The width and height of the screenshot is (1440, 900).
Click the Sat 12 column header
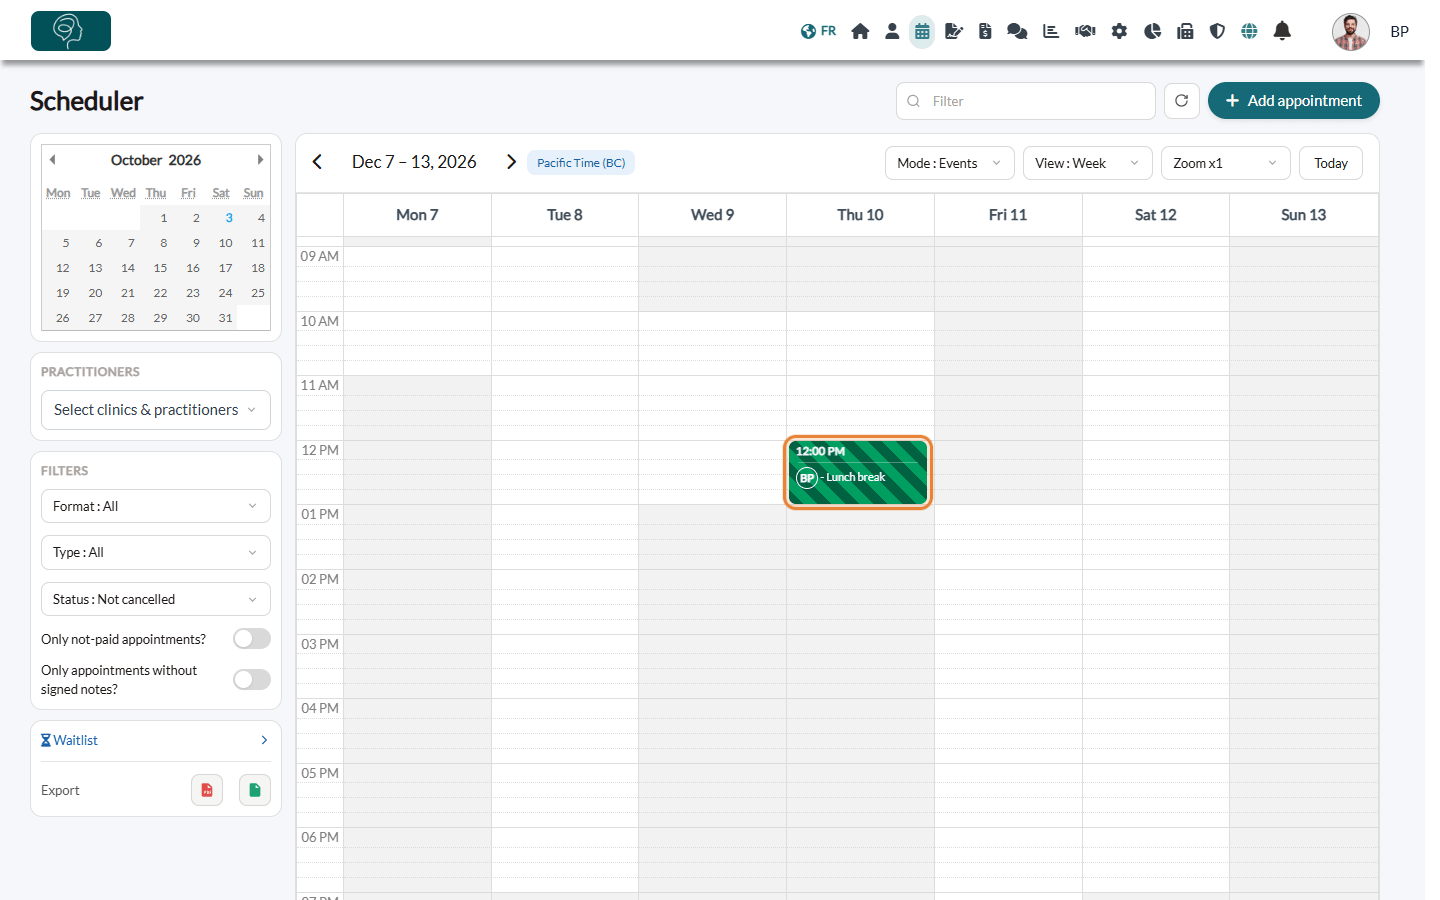(1155, 215)
